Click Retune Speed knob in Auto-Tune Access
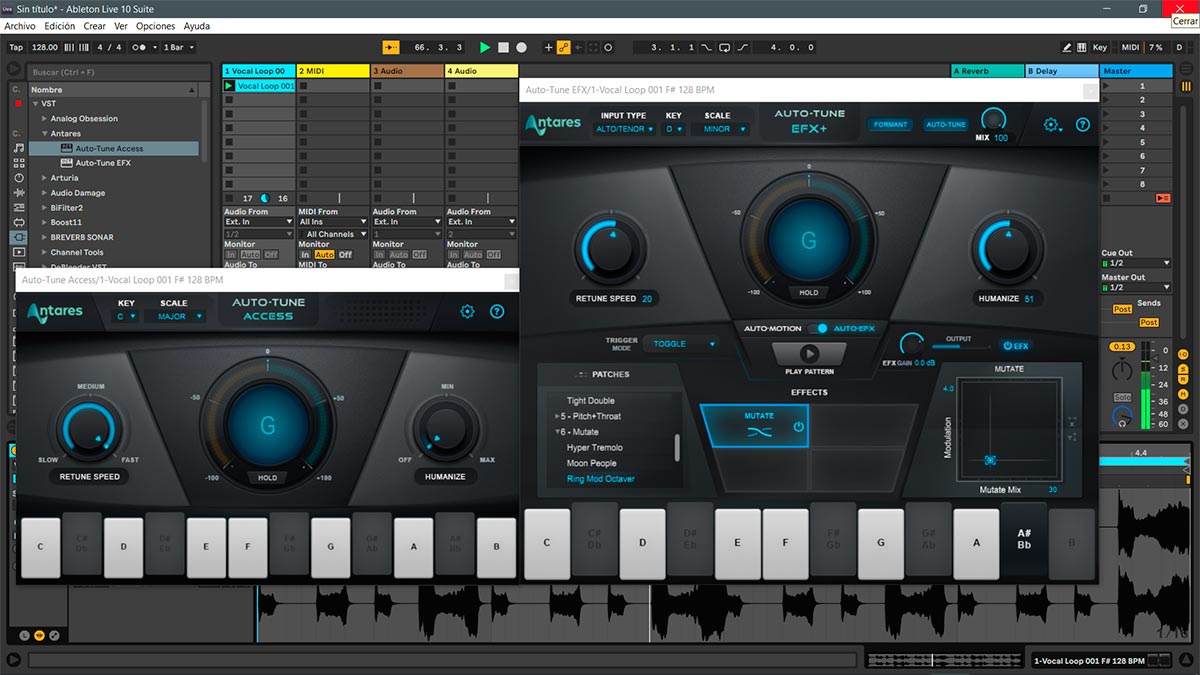 coord(89,429)
